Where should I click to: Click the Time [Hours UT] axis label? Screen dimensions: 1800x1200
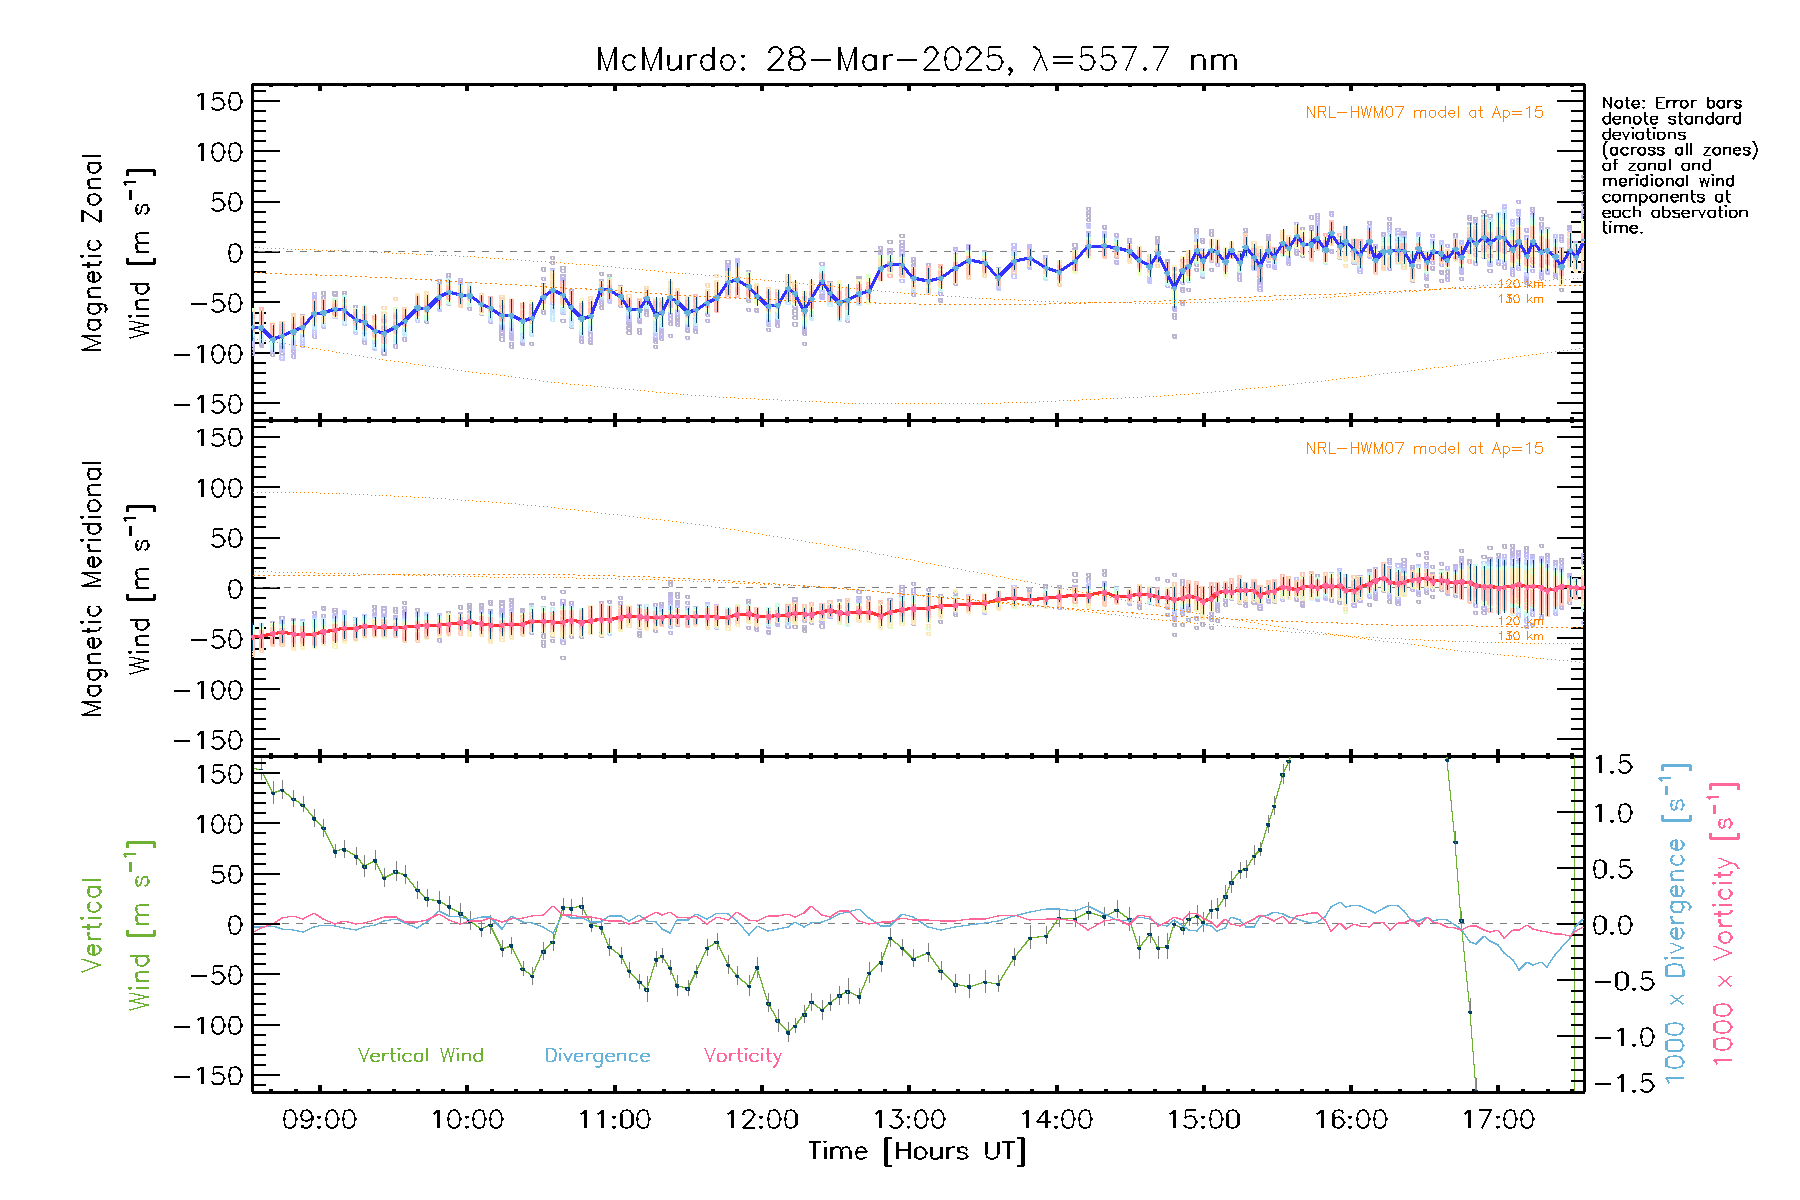pos(917,1151)
